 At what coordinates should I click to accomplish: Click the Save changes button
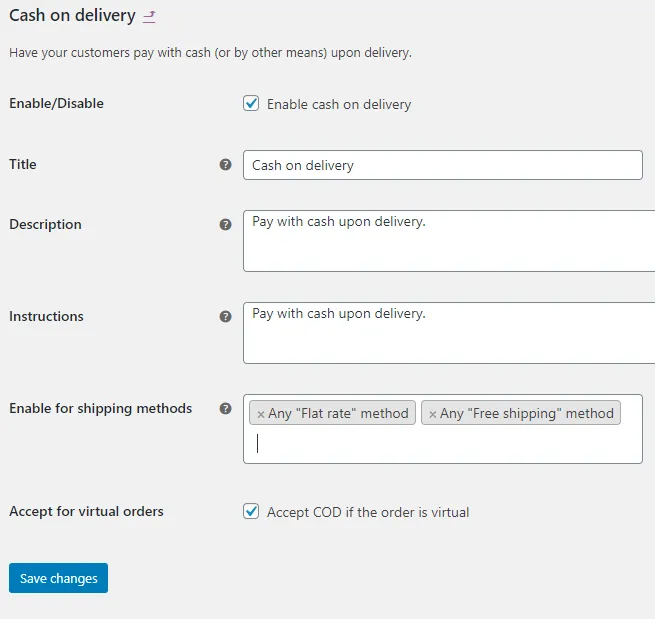point(58,578)
